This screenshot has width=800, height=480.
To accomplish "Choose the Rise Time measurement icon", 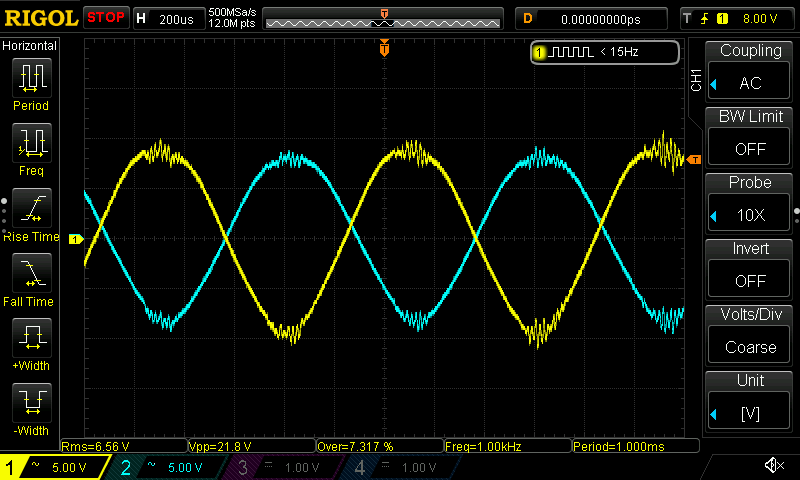I will pos(31,209).
